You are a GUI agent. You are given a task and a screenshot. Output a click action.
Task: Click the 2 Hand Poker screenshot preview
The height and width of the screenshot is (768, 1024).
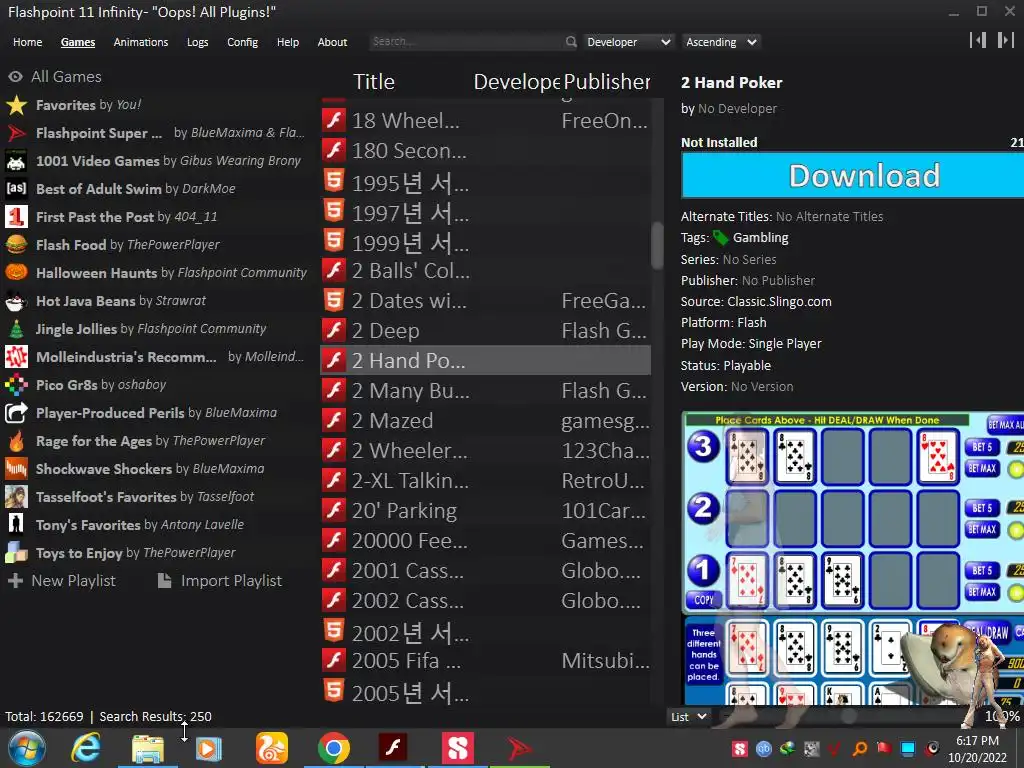852,558
